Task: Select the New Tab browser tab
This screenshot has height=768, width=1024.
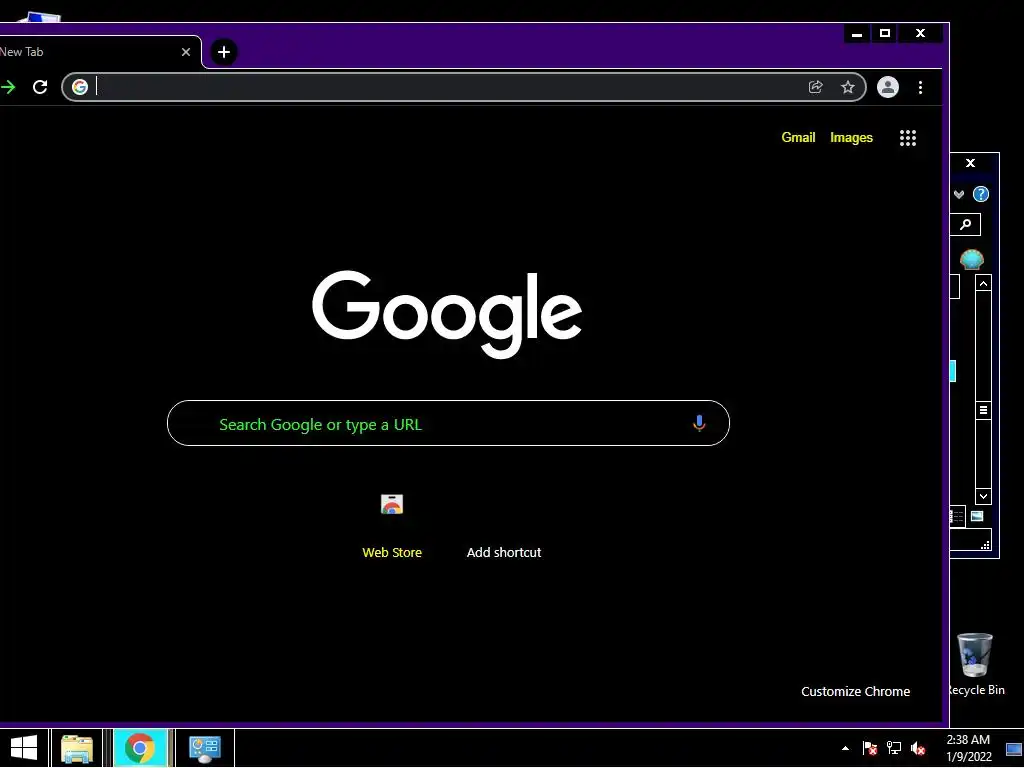Action: [98, 52]
